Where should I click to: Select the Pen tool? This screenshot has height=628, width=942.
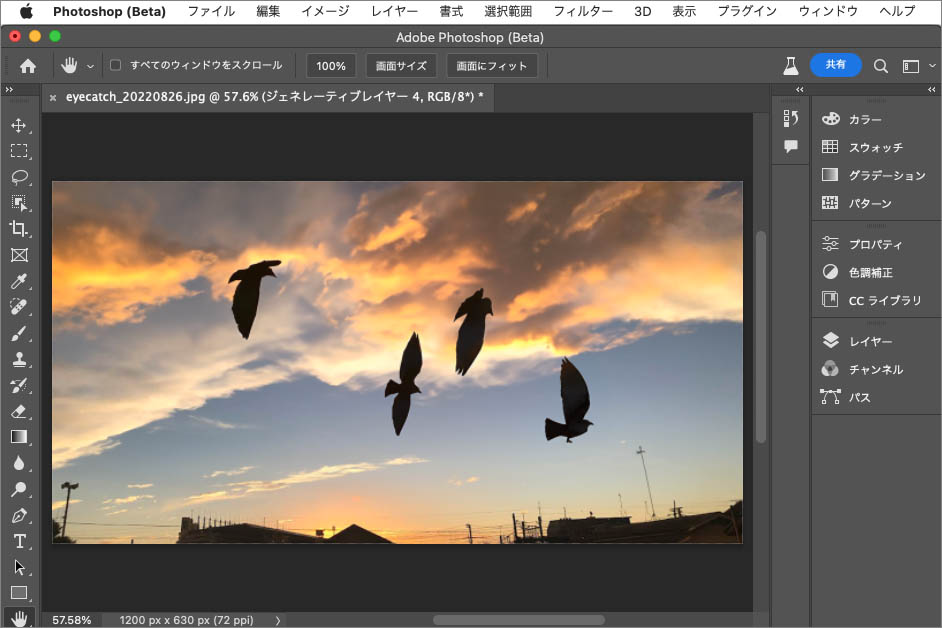point(19,515)
